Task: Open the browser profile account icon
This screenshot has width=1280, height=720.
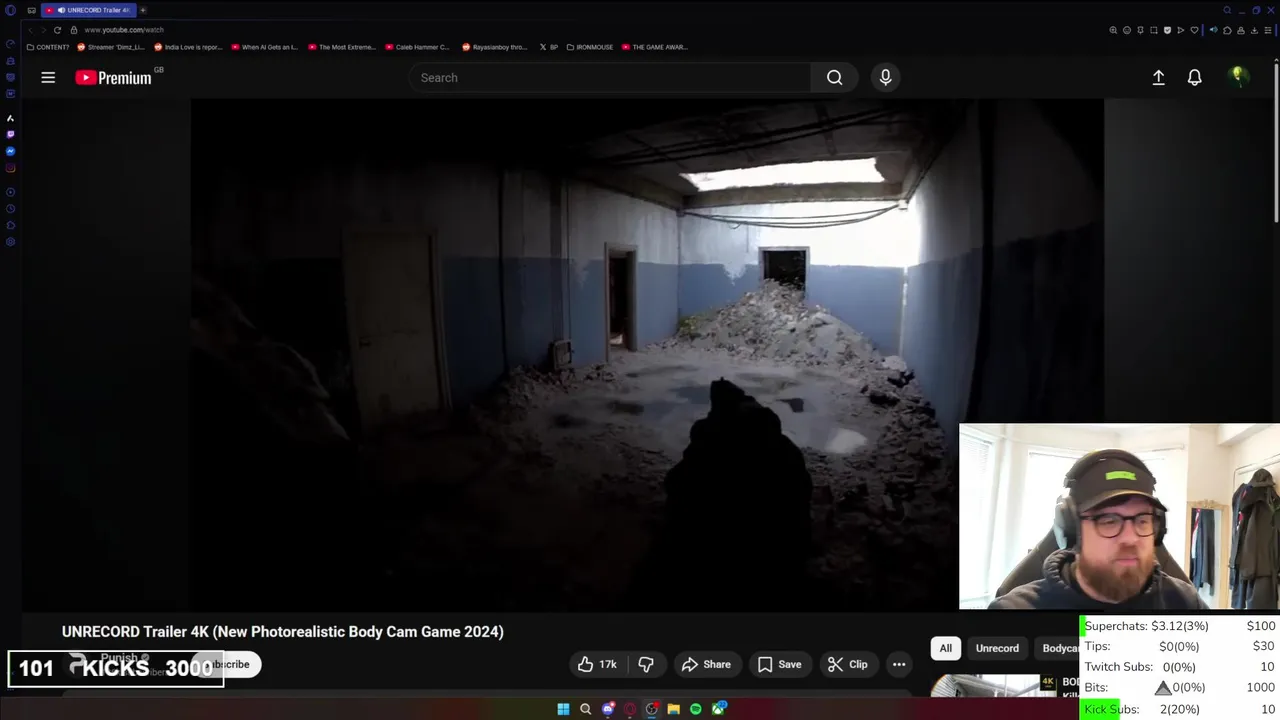Action: pyautogui.click(x=1241, y=30)
